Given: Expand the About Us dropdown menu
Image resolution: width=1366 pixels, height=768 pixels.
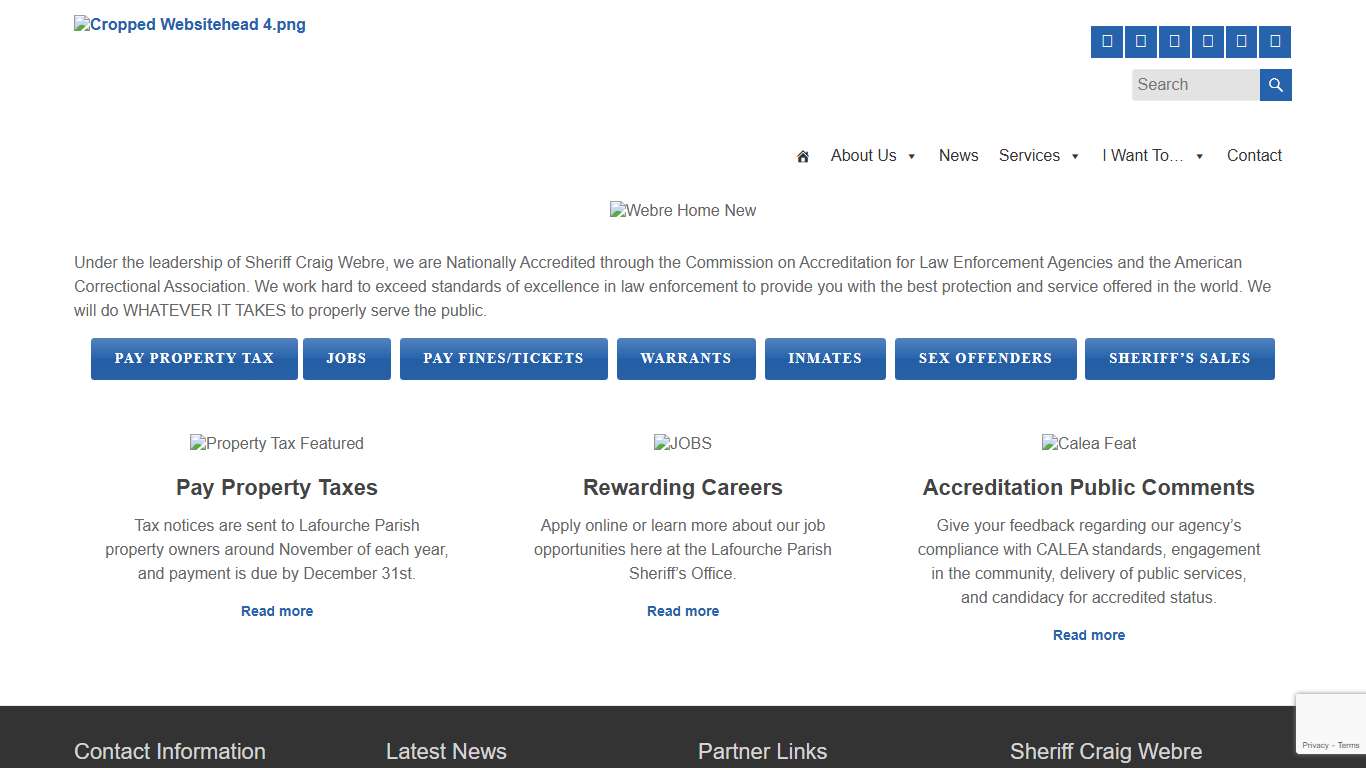Looking at the screenshot, I should 873,156.
